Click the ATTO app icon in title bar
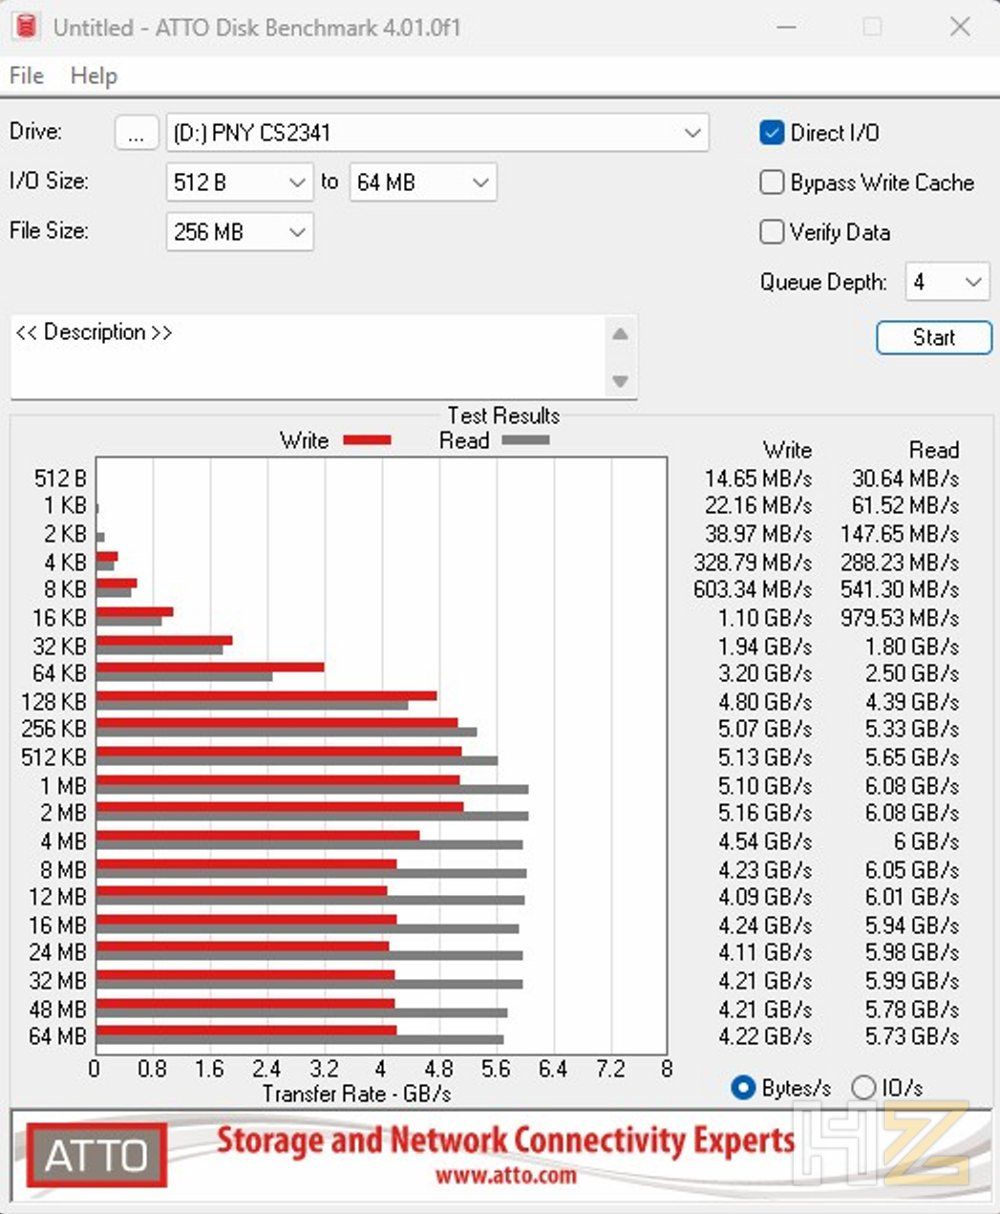The width and height of the screenshot is (1000, 1214). [26, 27]
